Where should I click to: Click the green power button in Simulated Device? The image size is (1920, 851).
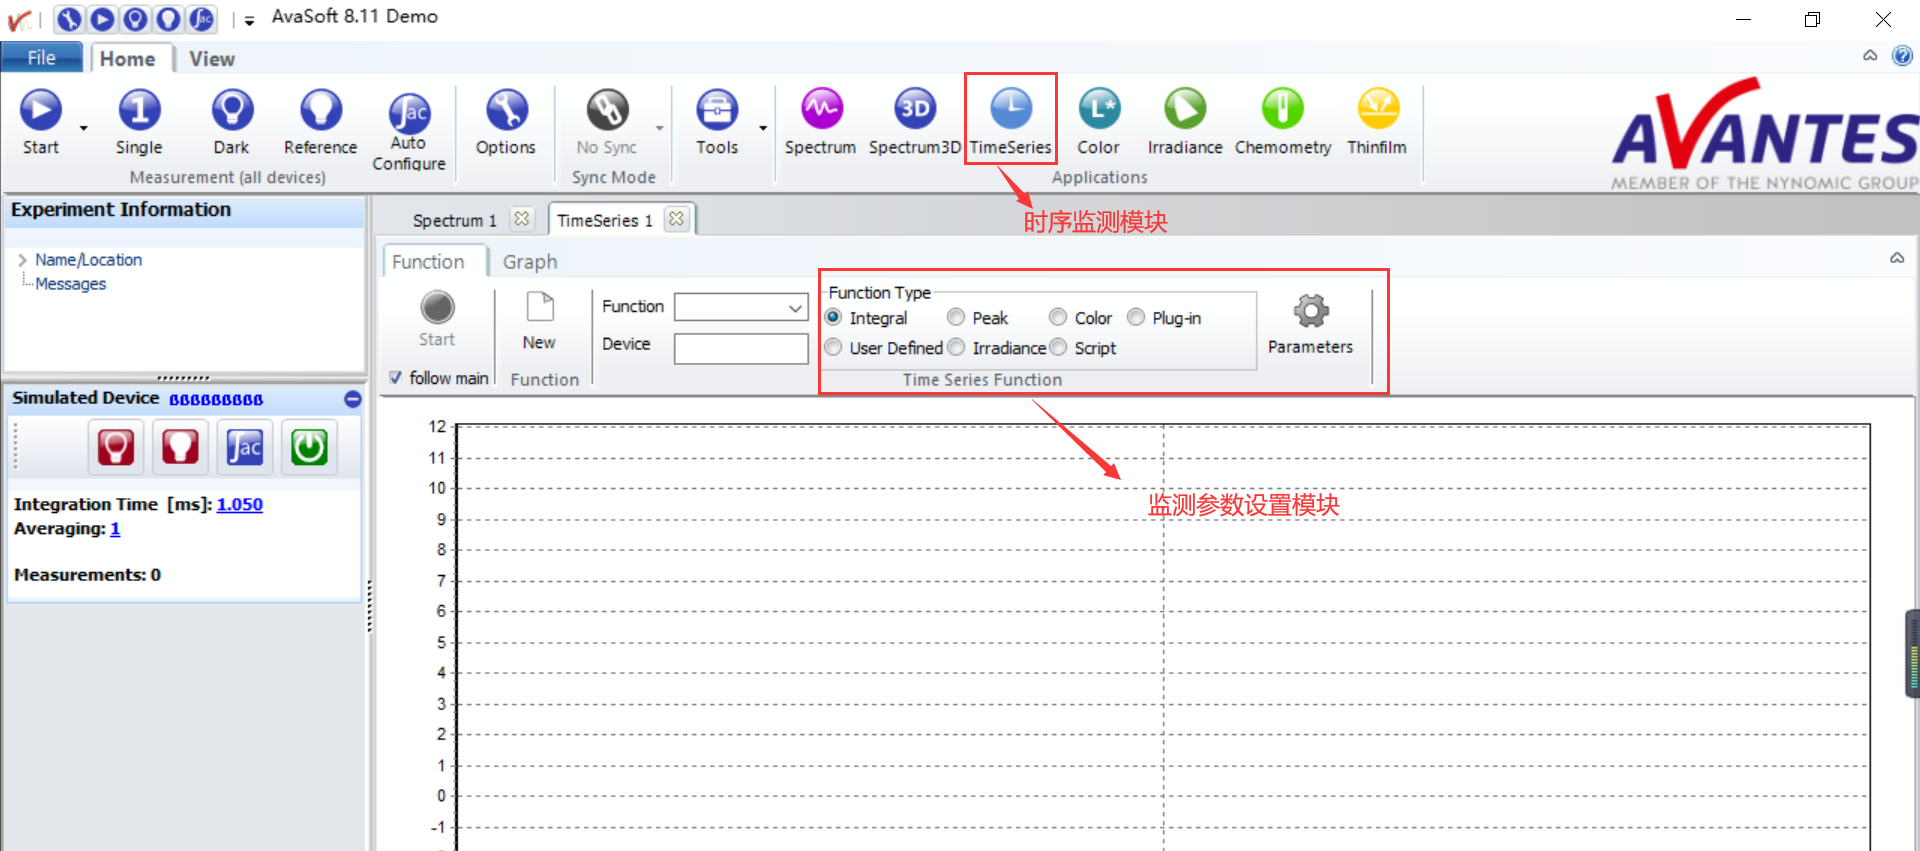pos(309,447)
